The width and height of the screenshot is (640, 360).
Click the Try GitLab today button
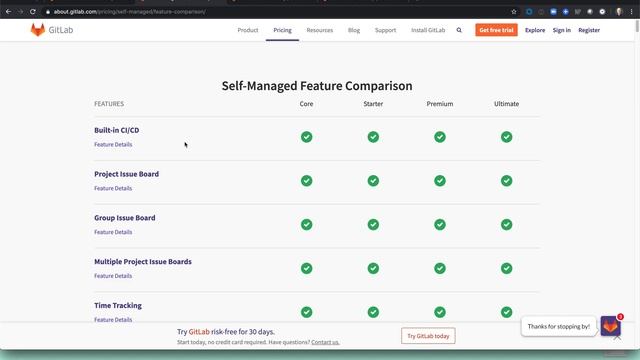[x=428, y=336]
